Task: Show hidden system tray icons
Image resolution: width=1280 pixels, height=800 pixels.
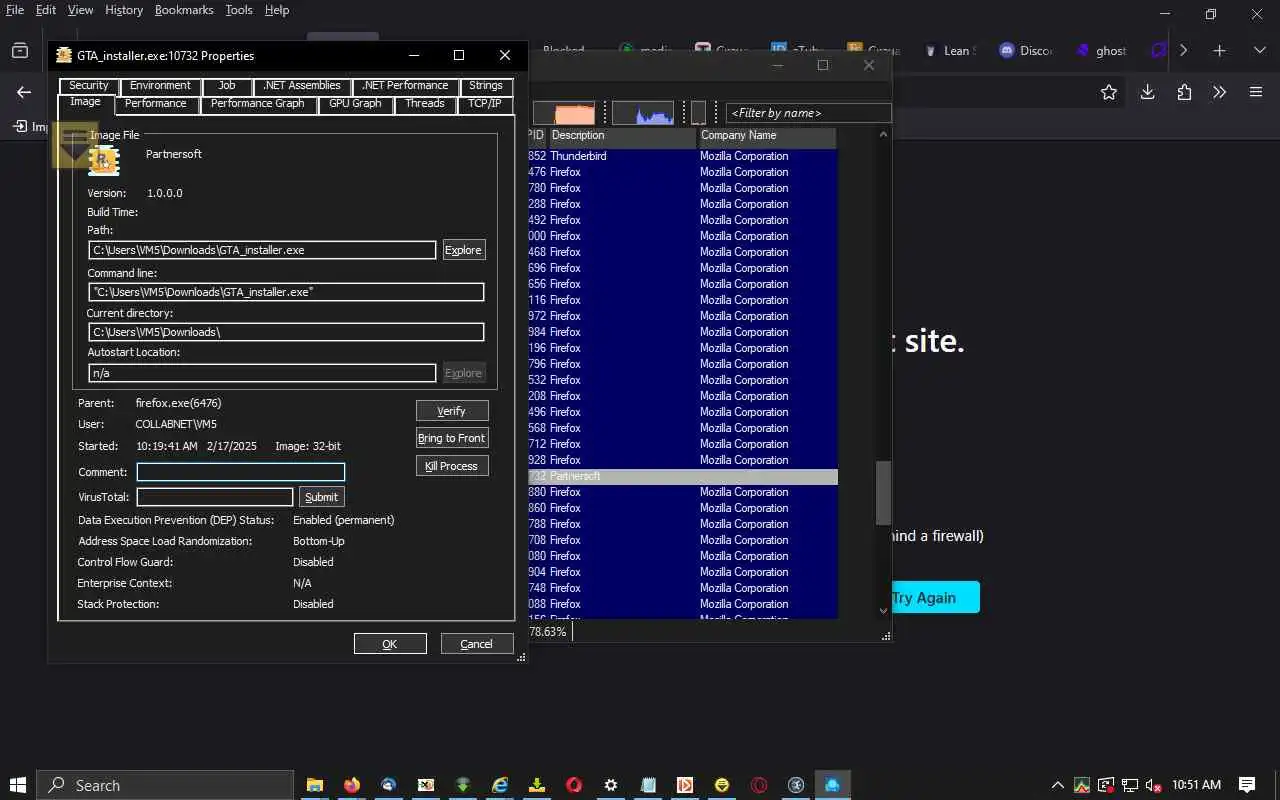Action: pyautogui.click(x=1057, y=785)
